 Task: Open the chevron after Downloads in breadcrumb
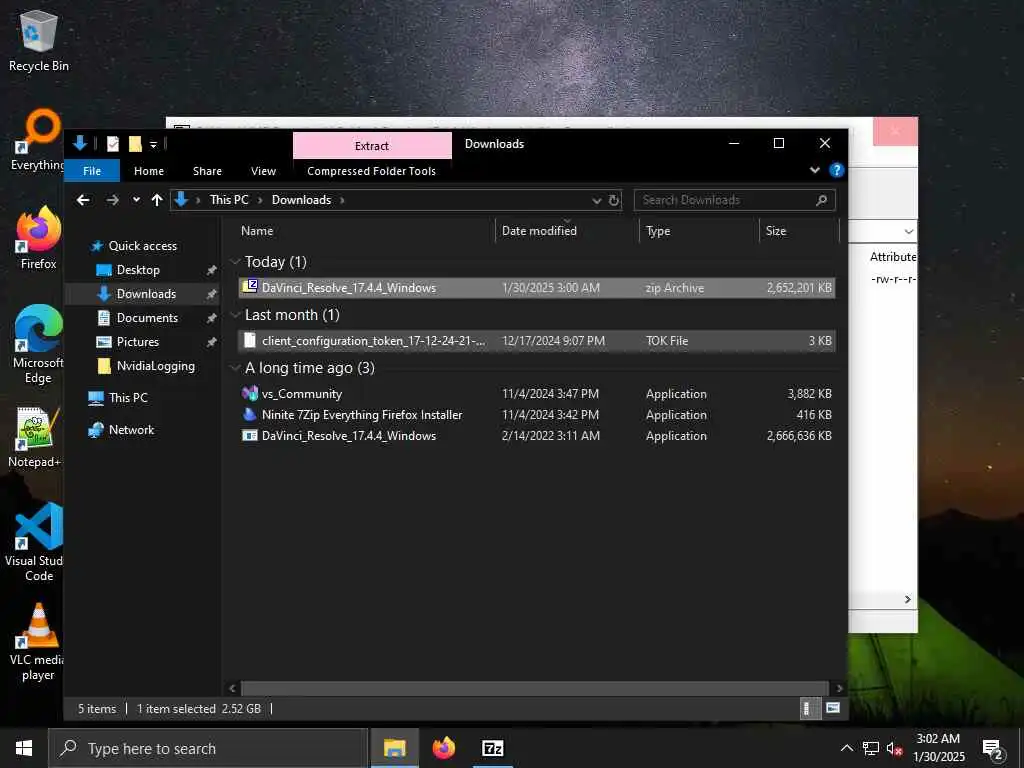tap(342, 200)
